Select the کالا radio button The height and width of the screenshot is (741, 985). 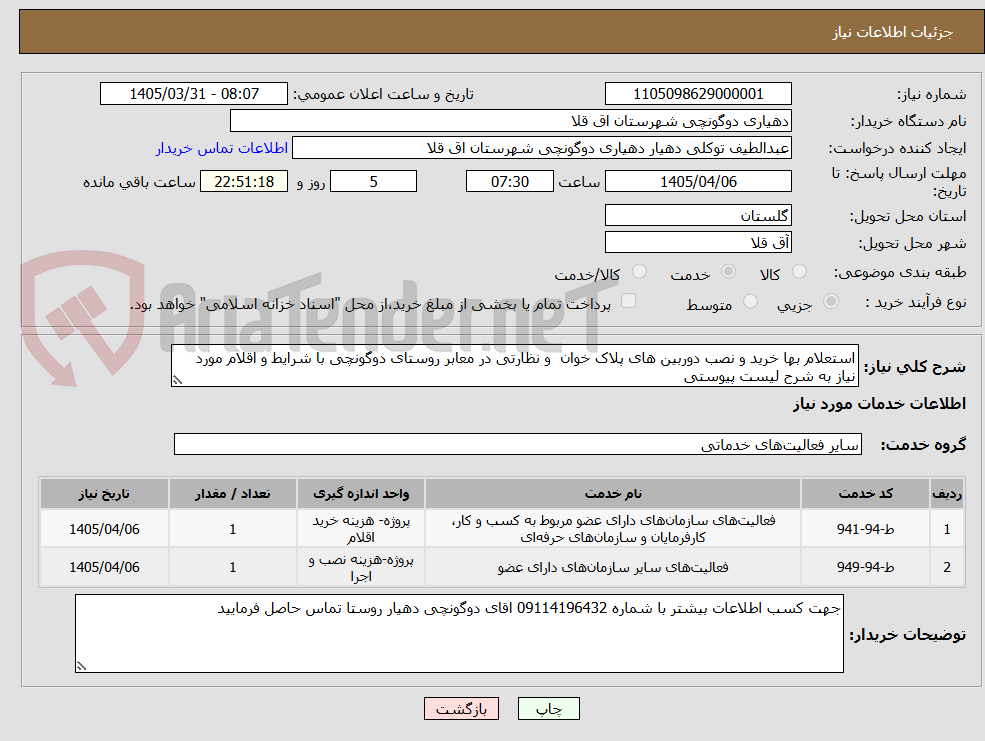tap(799, 271)
